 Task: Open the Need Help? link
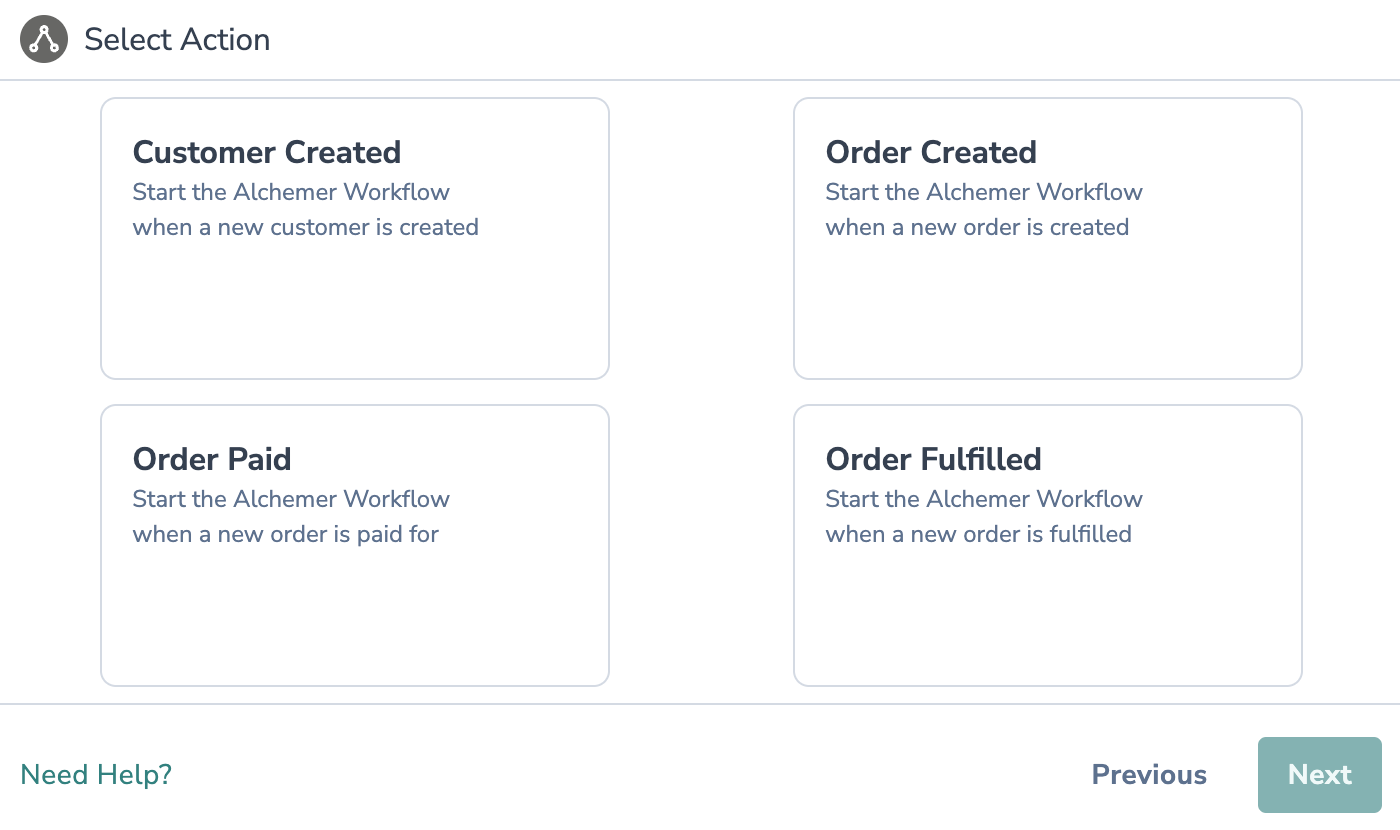pyautogui.click(x=96, y=774)
